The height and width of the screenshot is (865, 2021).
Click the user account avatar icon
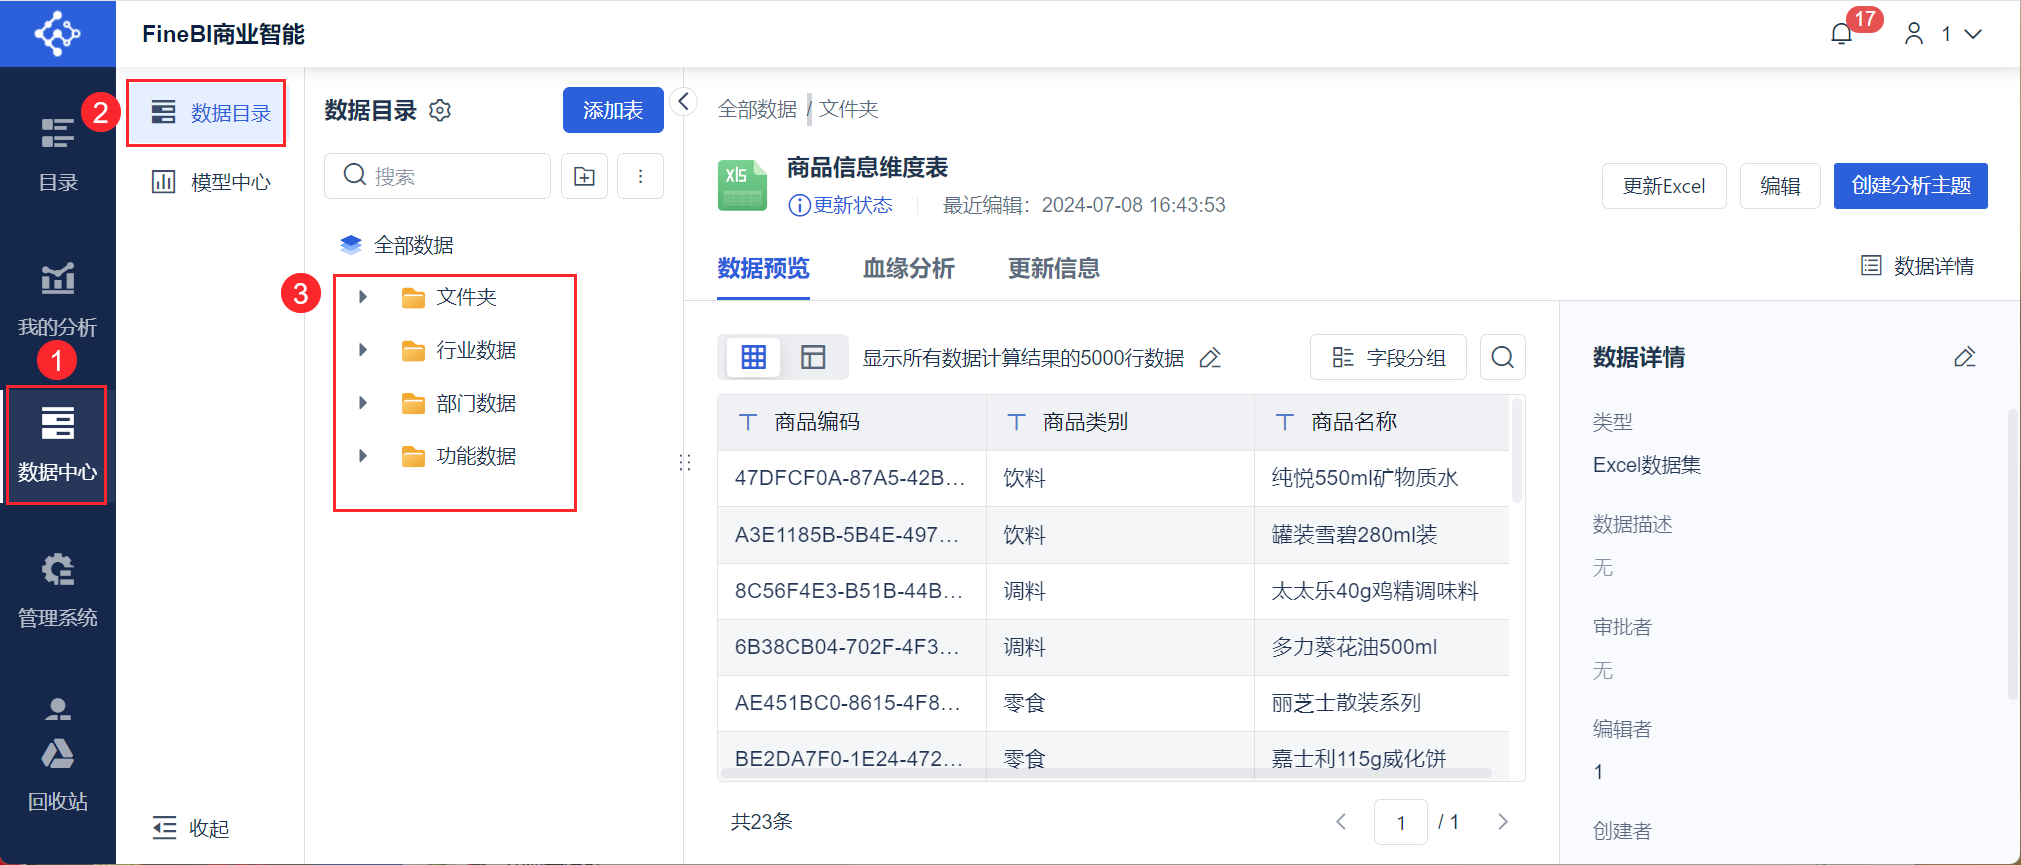tap(1914, 34)
